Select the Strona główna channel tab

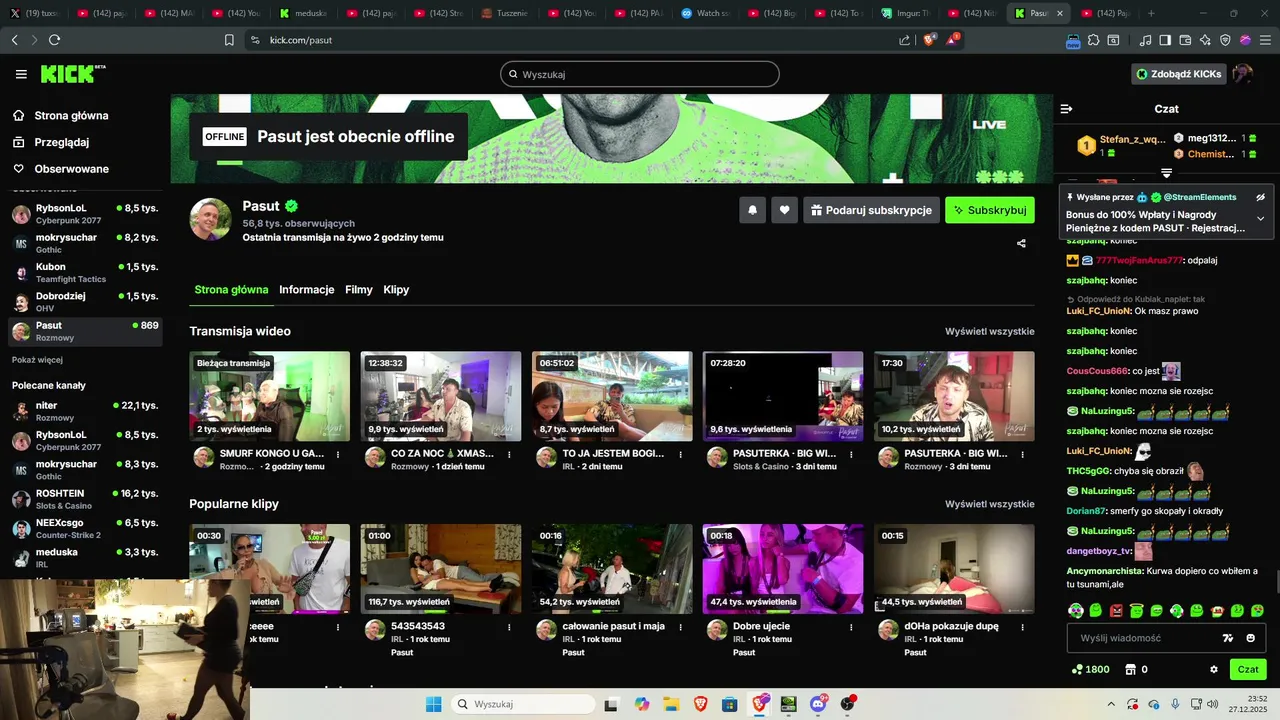231,289
